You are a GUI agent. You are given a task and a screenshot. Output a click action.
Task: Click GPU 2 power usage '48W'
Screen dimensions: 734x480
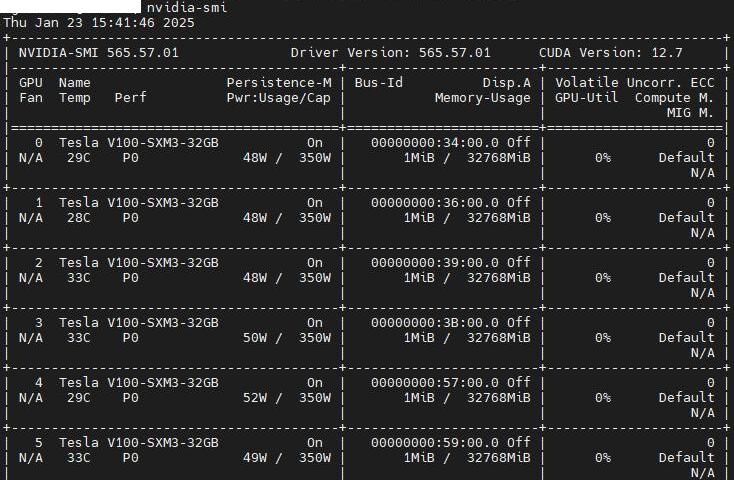tap(255, 277)
